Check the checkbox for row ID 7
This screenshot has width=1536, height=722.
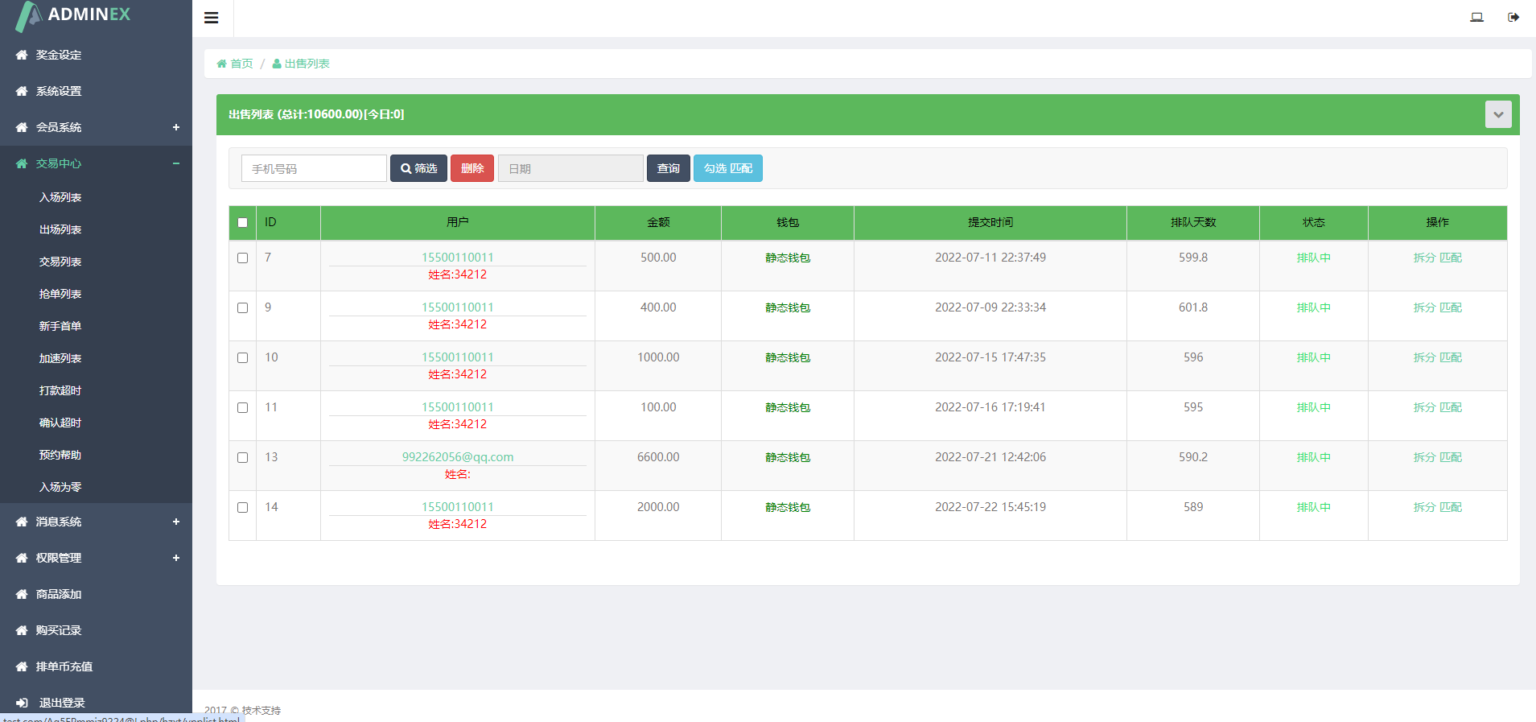click(x=242, y=258)
